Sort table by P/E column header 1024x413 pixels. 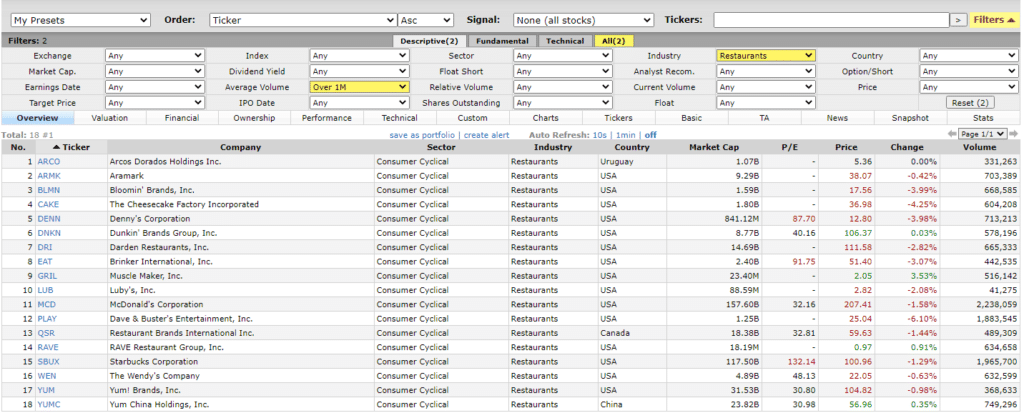[x=790, y=147]
